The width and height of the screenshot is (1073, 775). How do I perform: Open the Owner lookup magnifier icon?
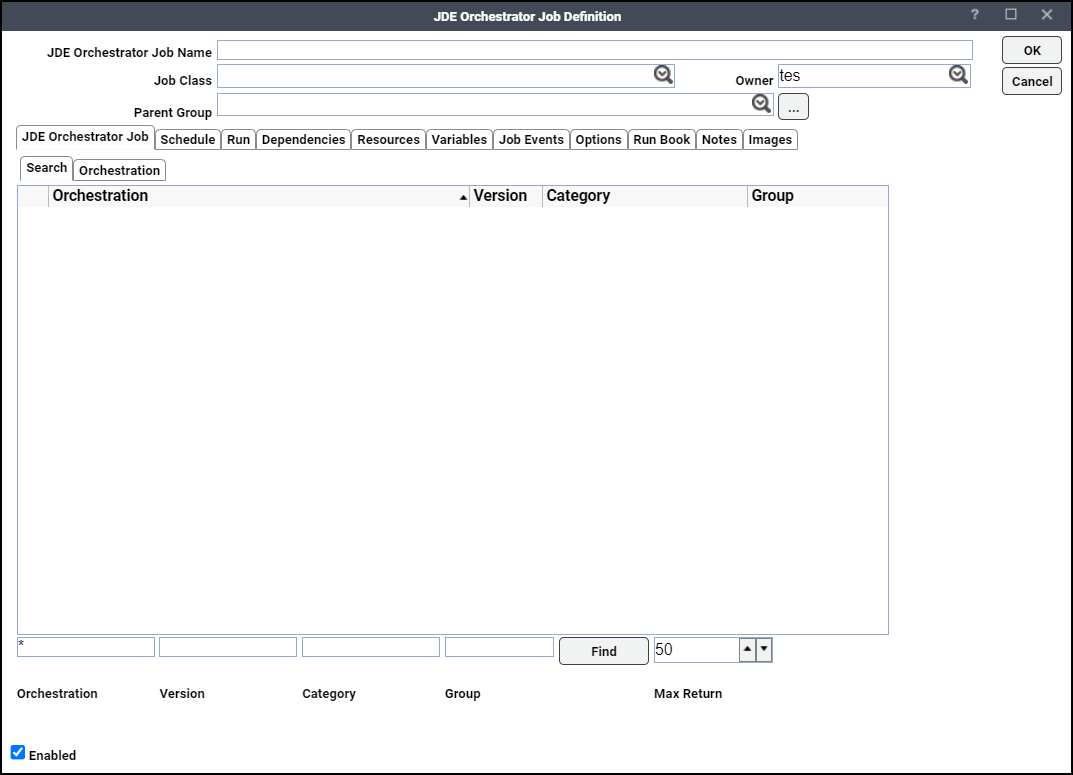(958, 75)
